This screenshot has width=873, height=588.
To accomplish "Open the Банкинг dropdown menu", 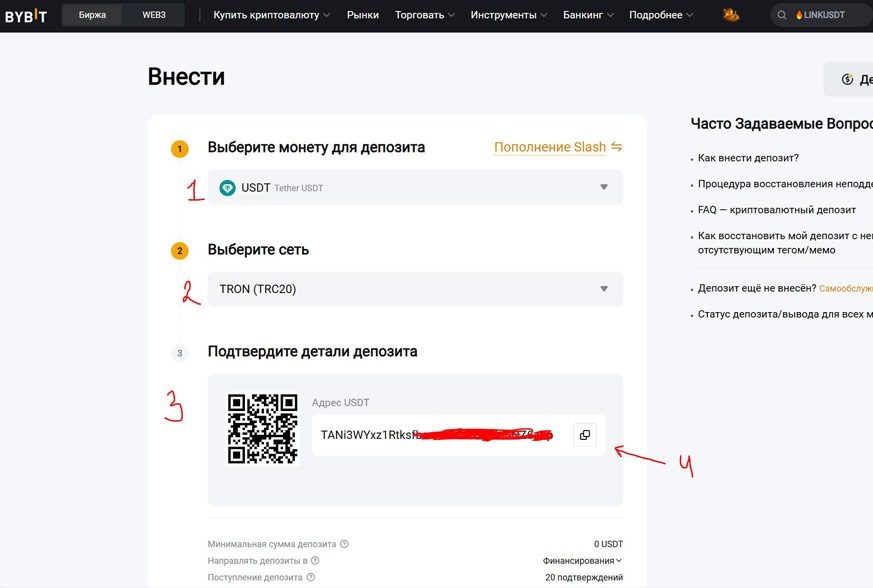I will 588,15.
